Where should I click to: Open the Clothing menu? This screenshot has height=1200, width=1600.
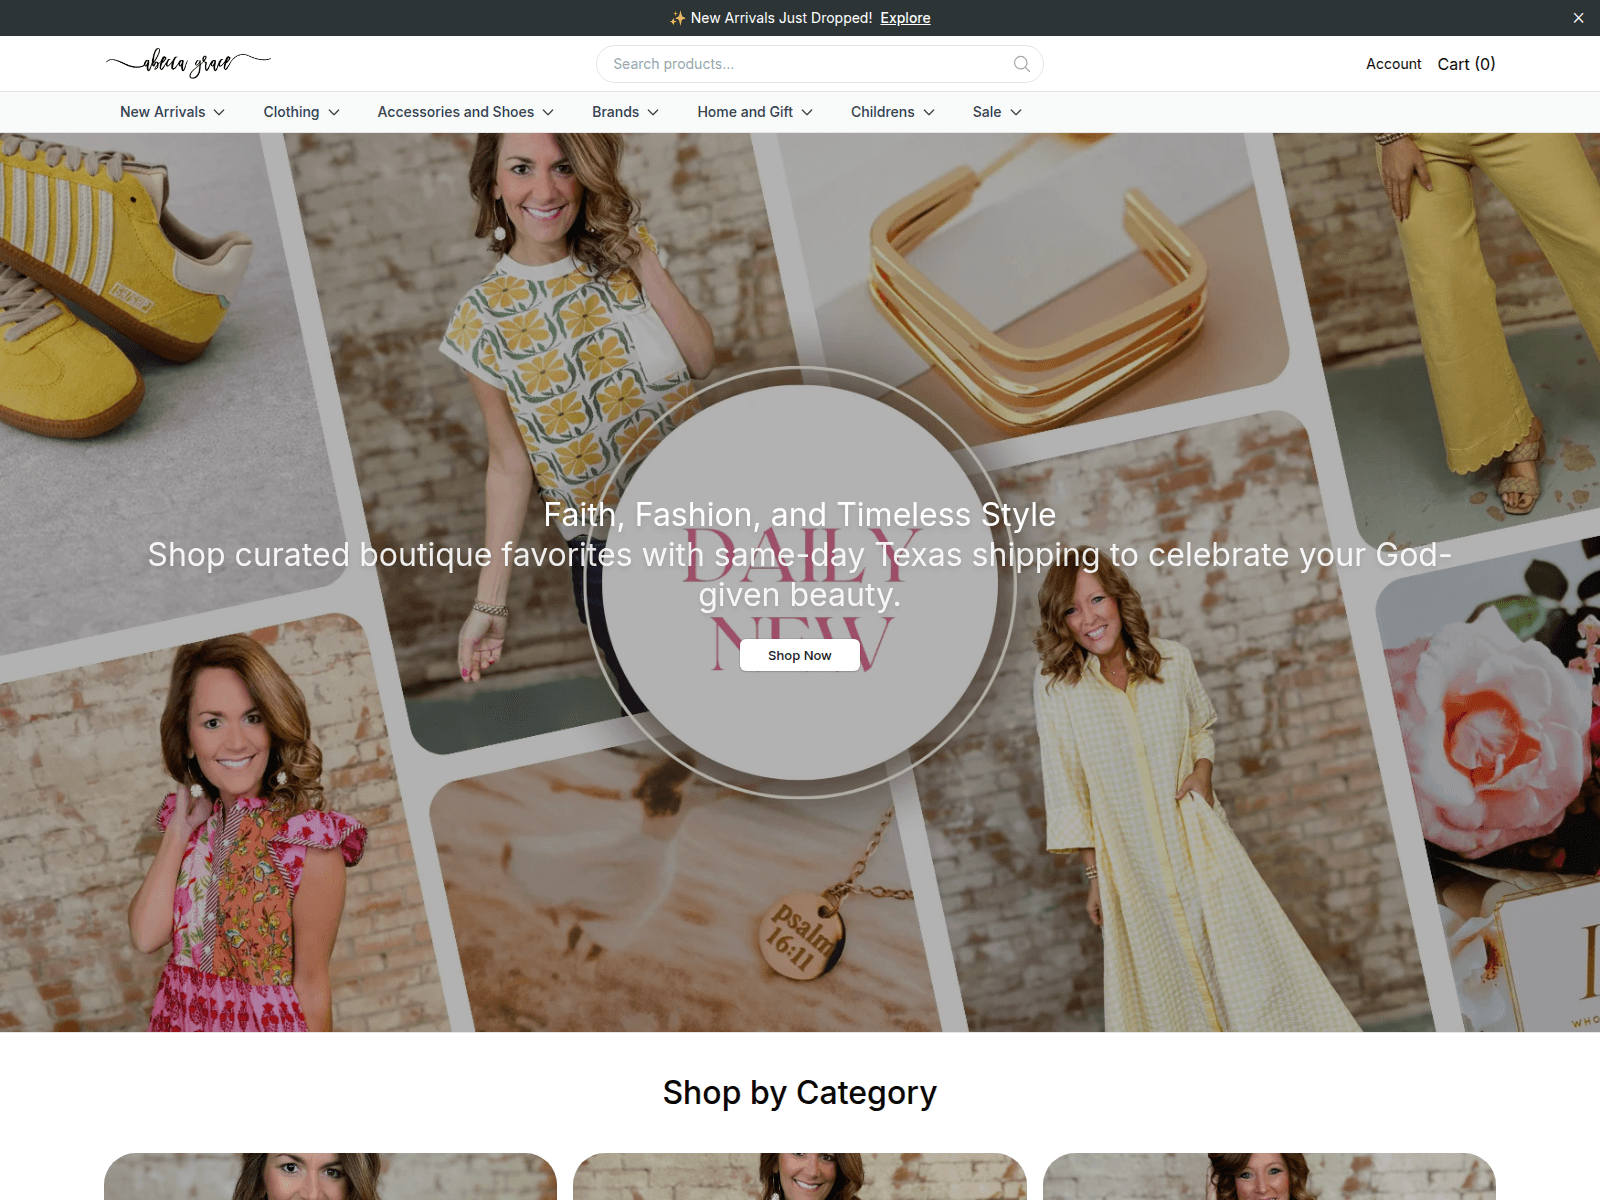pos(291,112)
